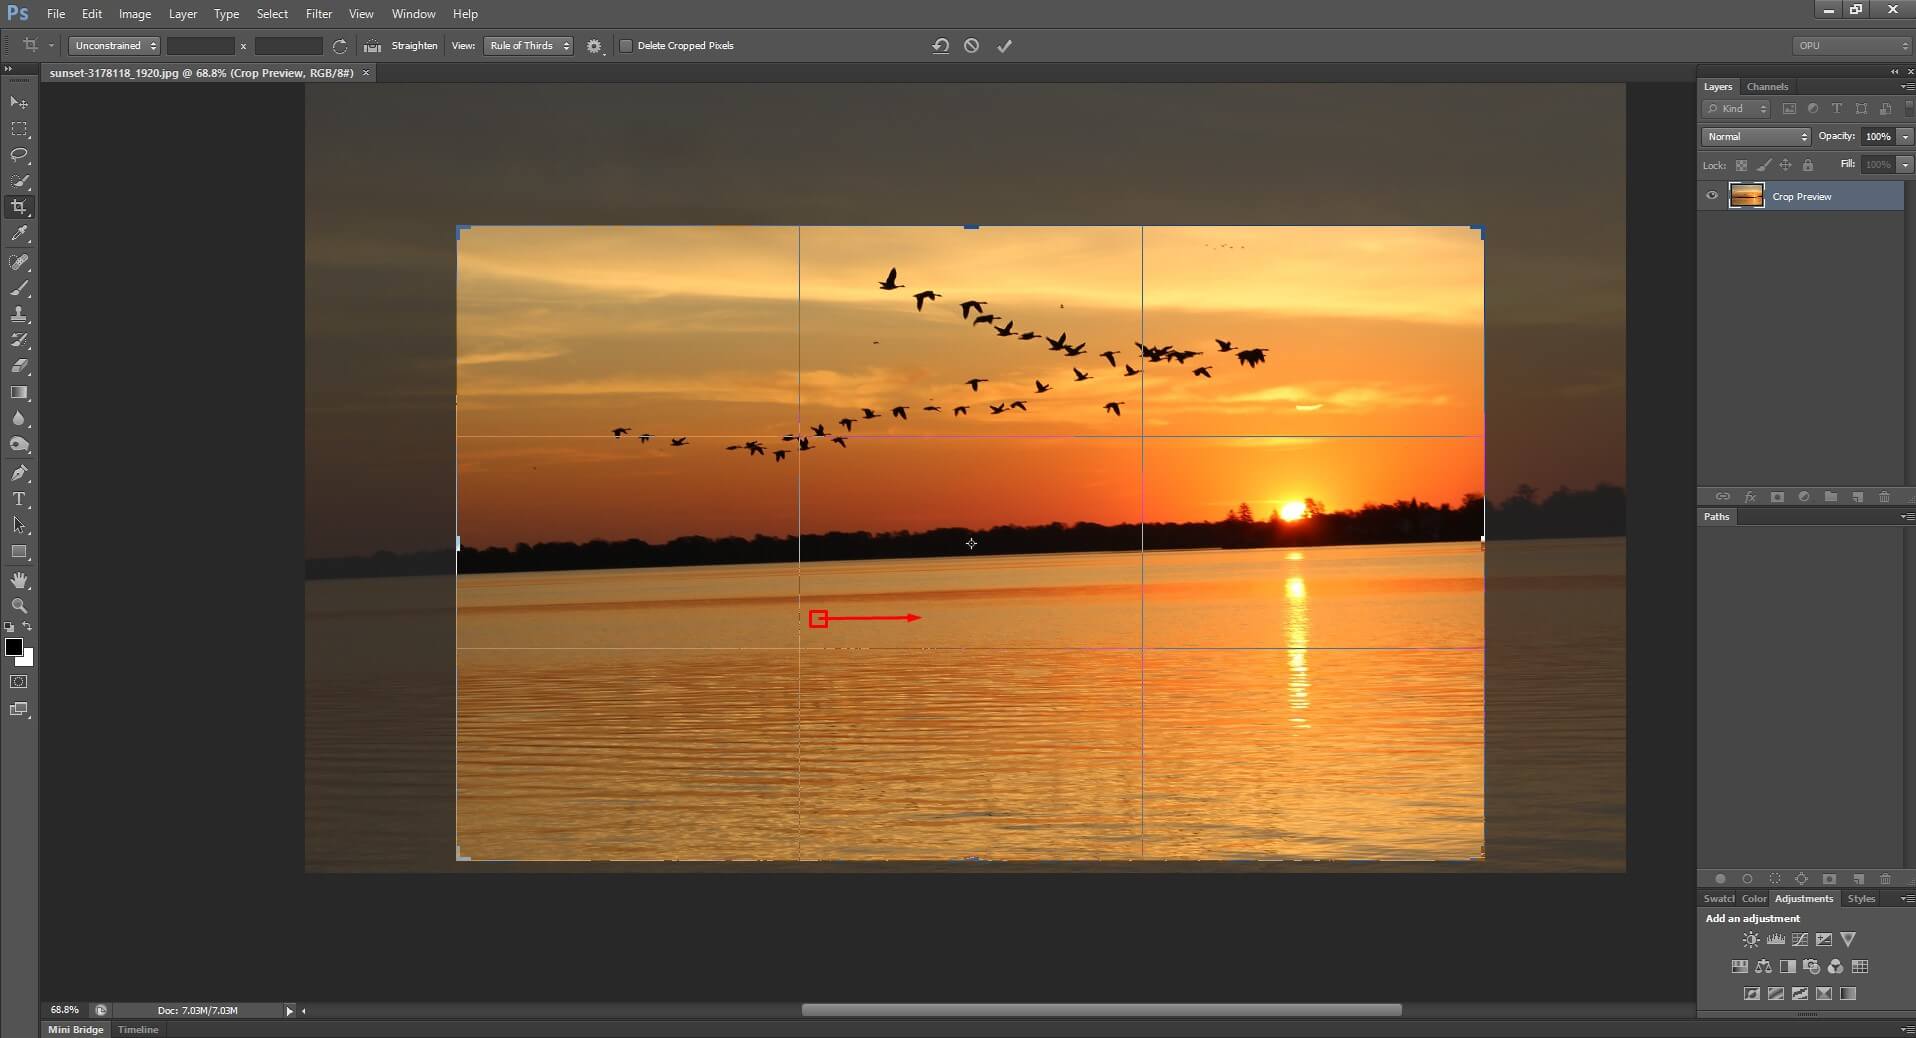Toggle Quick Mask mode
1916x1038 pixels.
click(x=19, y=682)
